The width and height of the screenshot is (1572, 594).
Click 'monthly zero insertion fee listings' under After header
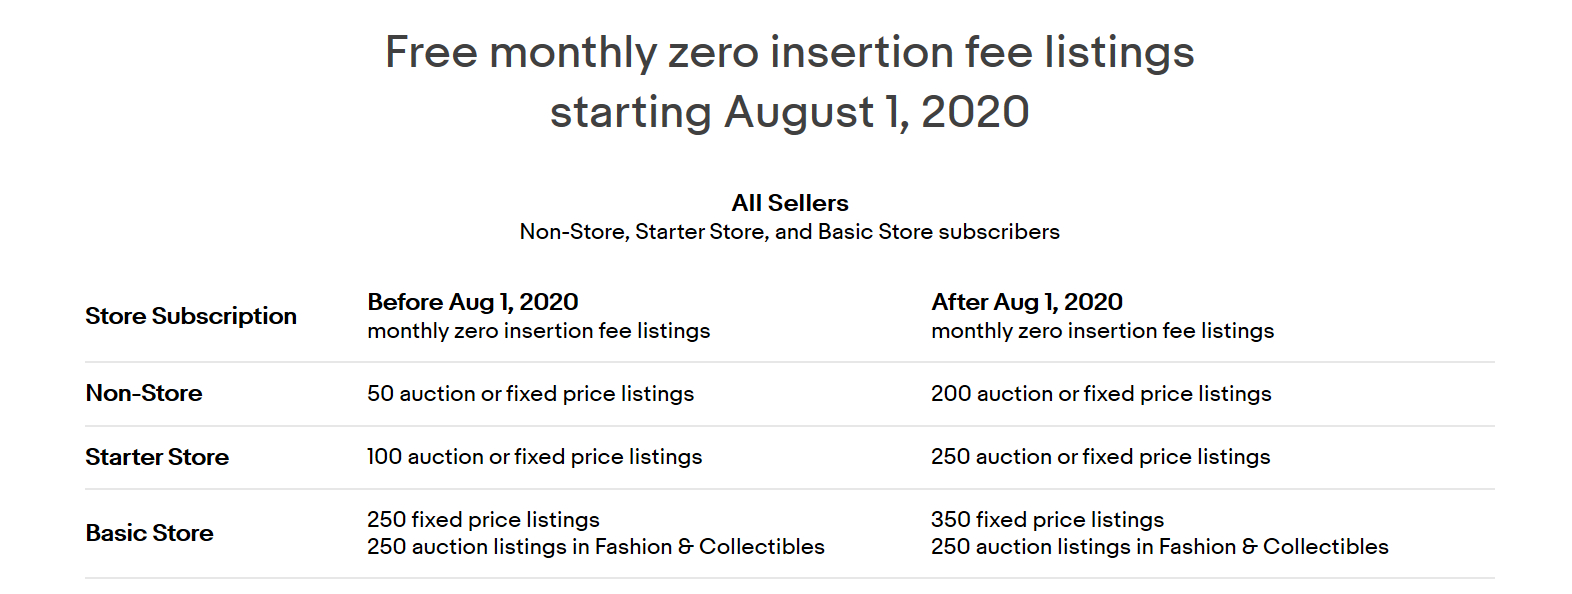(1102, 331)
